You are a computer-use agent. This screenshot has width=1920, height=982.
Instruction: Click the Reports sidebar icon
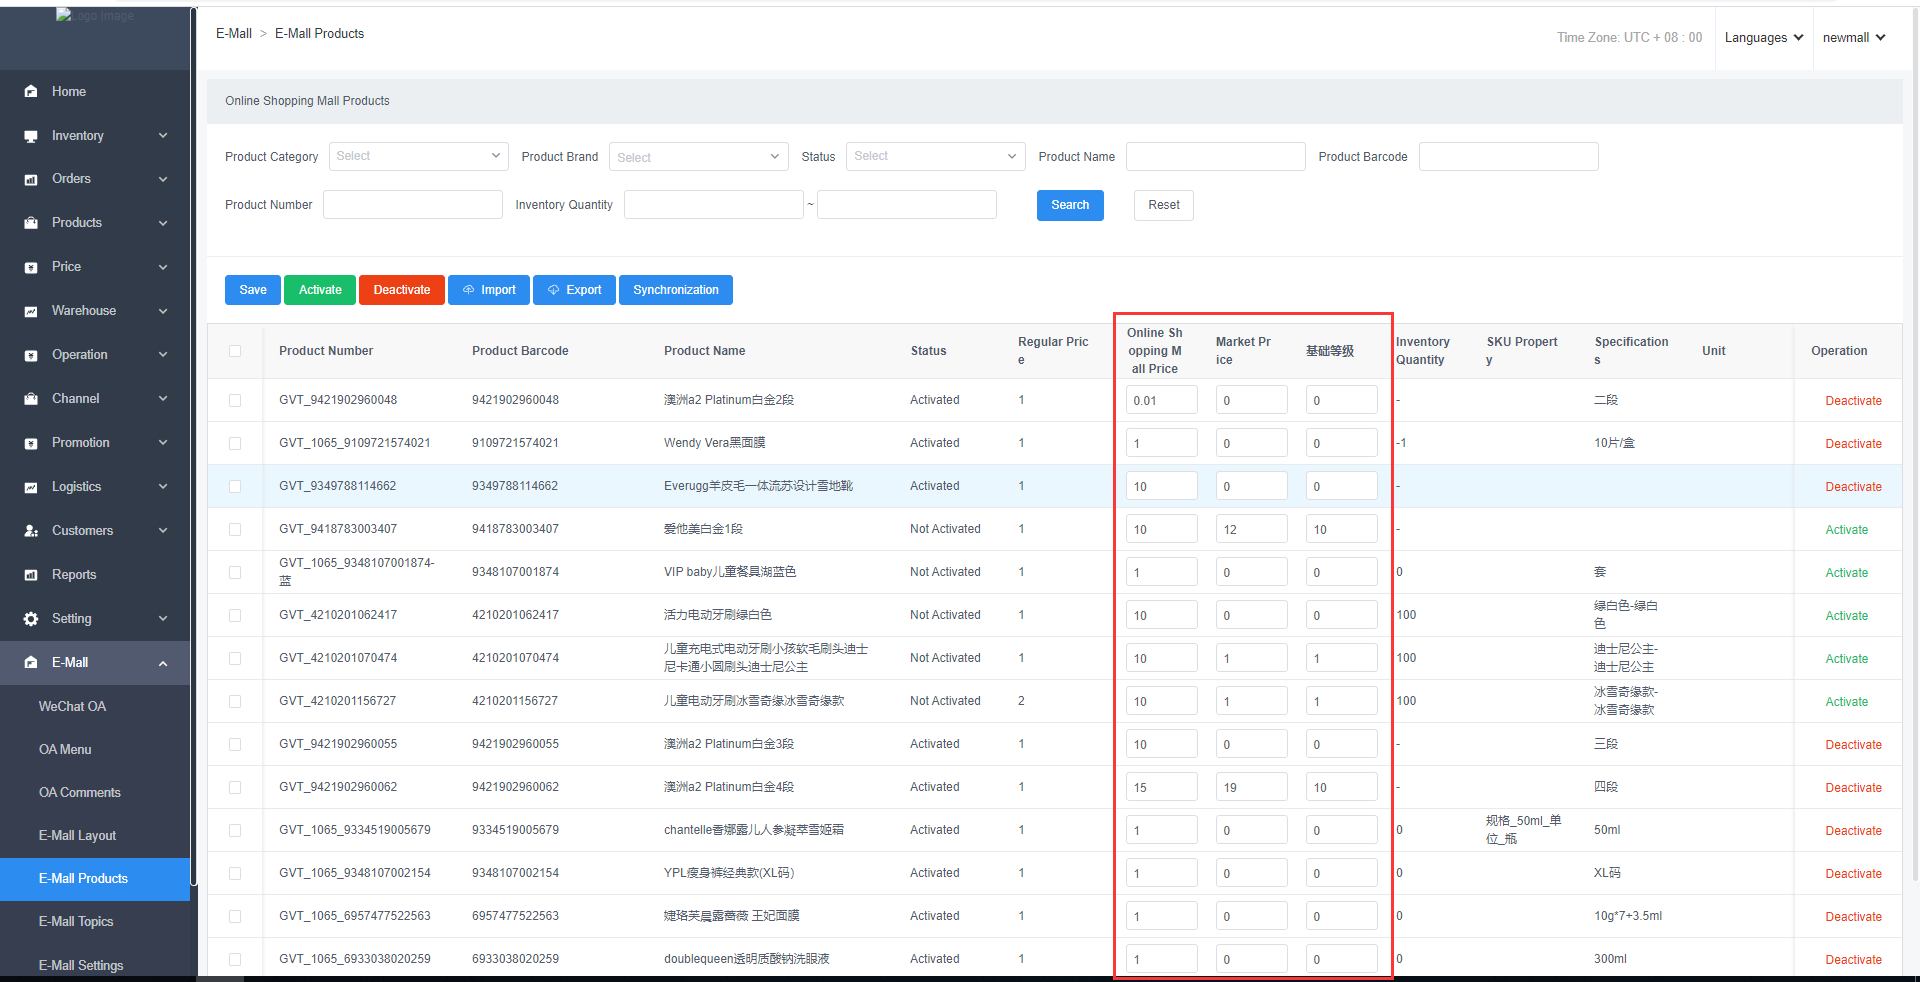(31, 575)
